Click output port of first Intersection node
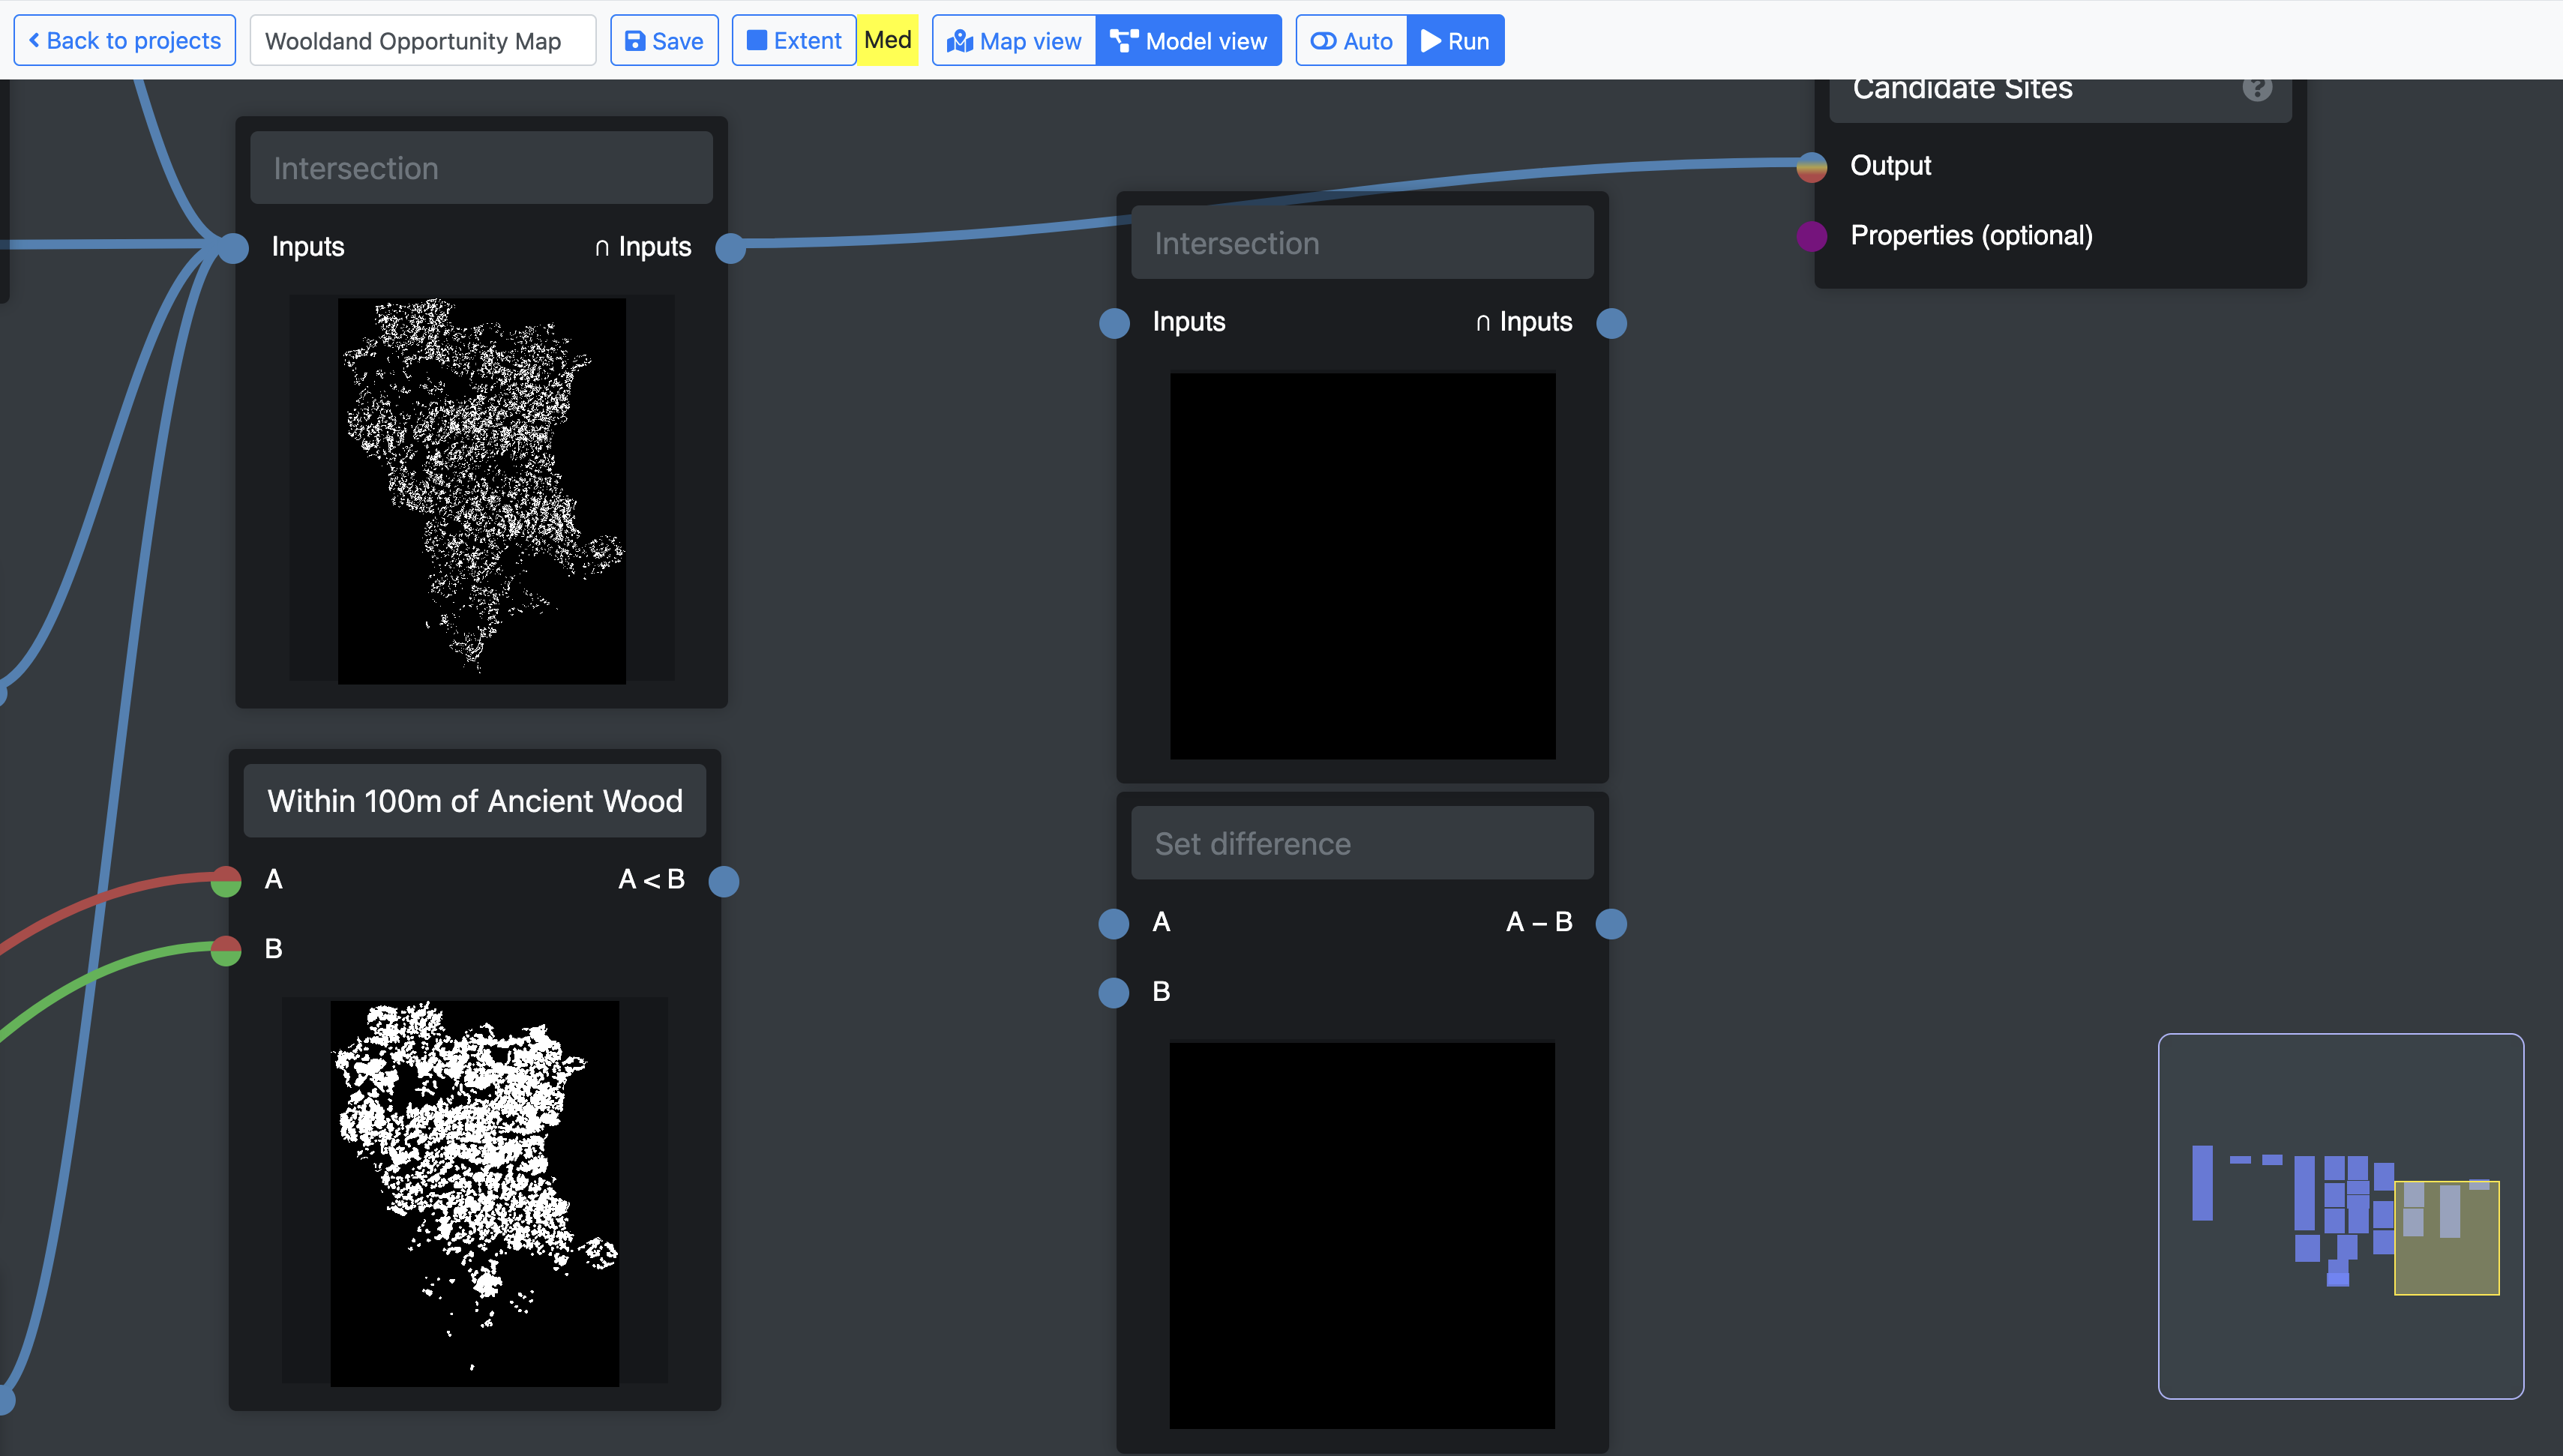 click(x=731, y=248)
